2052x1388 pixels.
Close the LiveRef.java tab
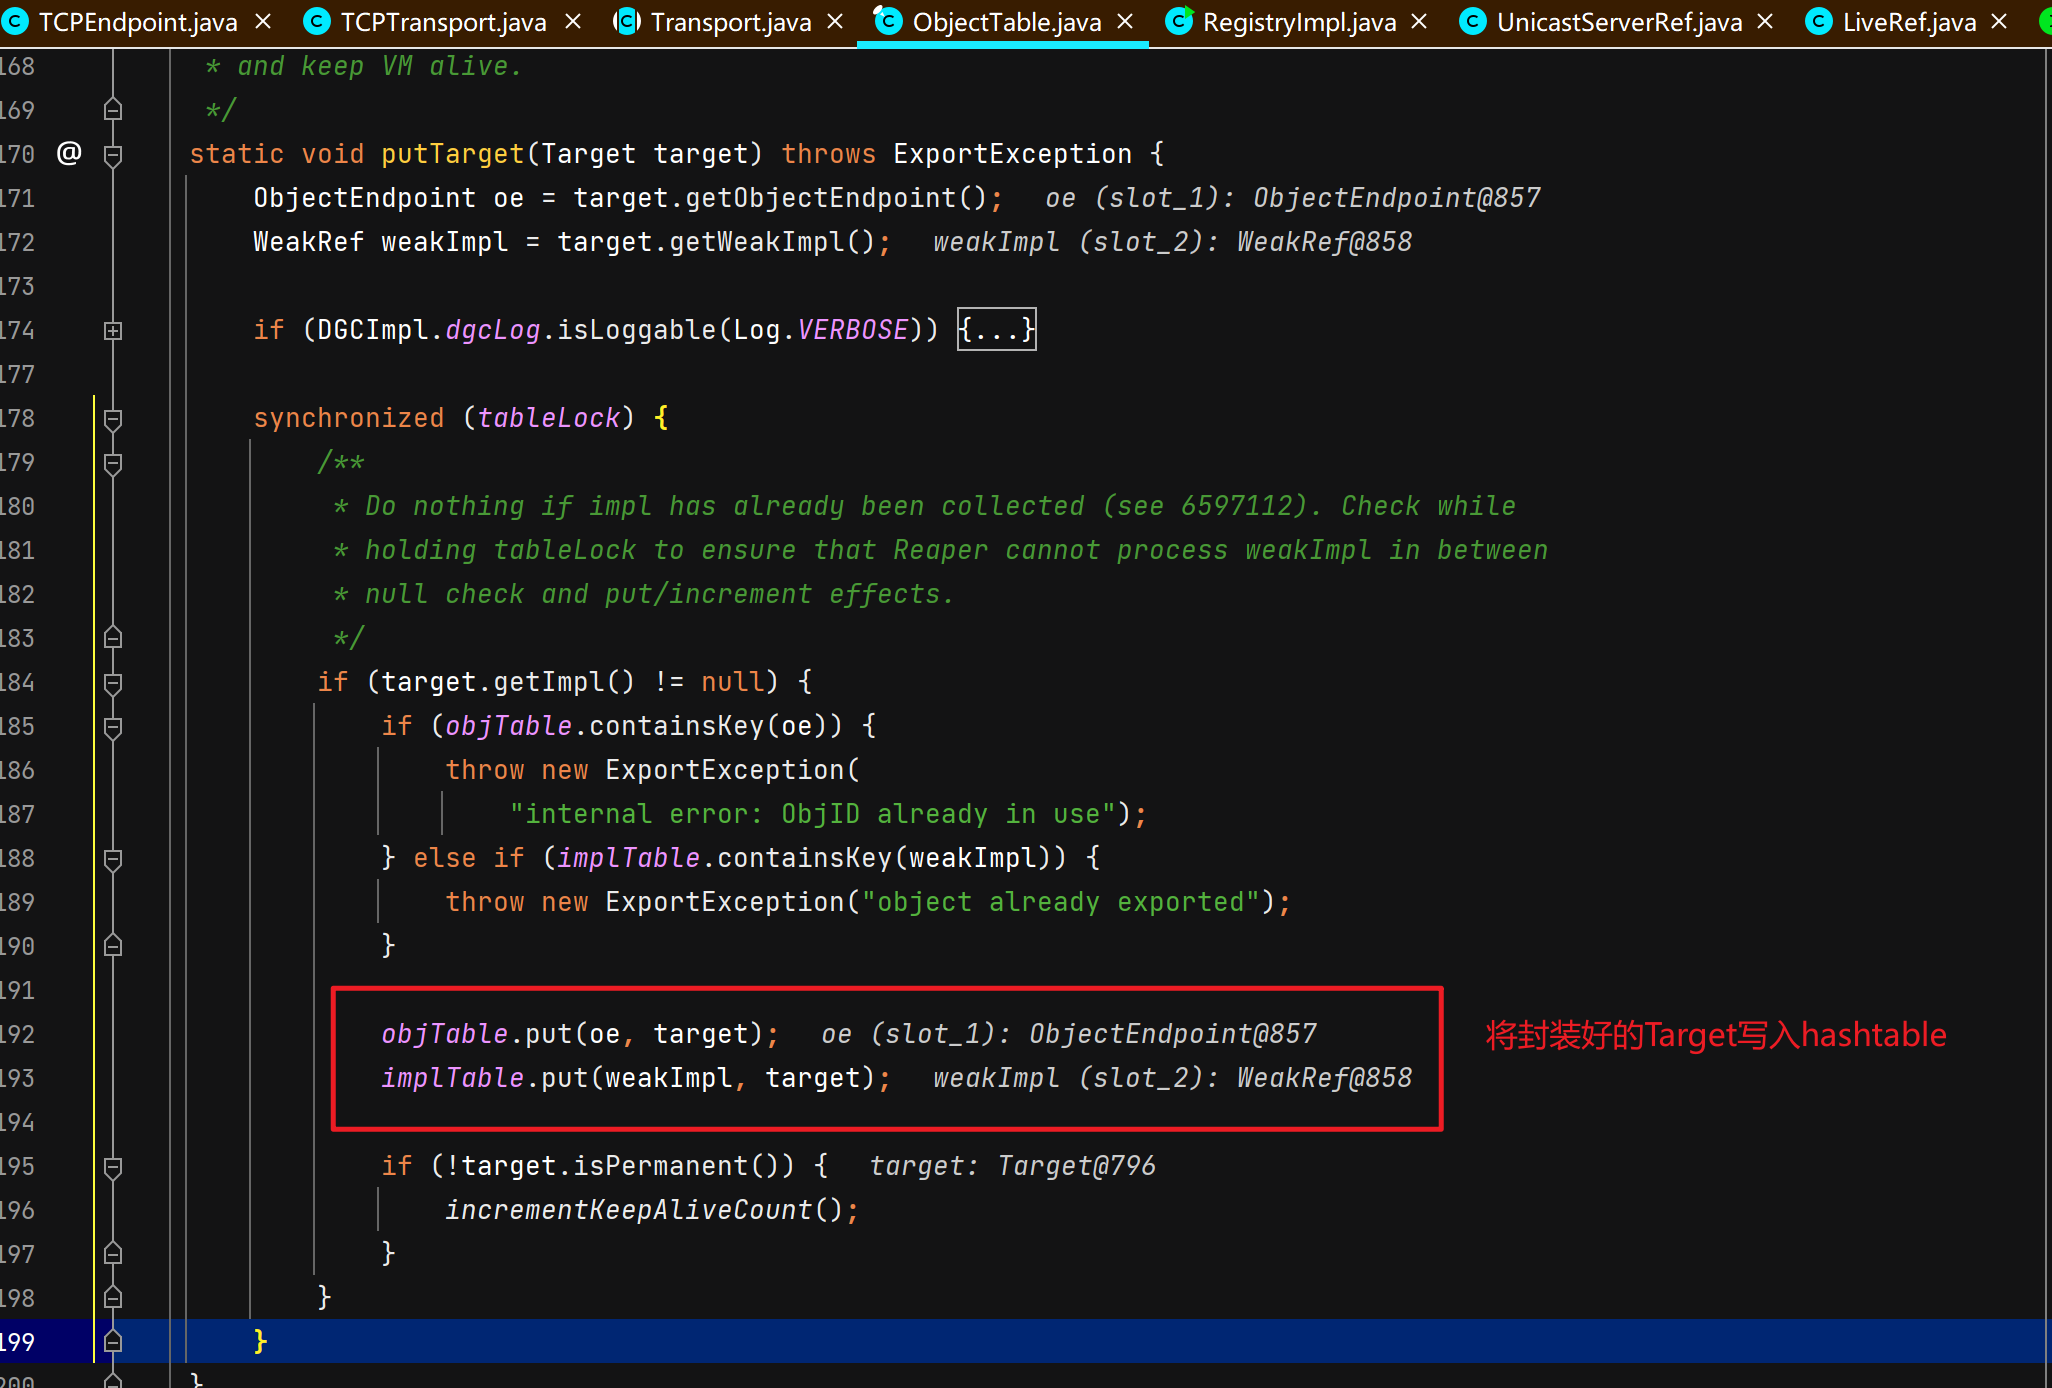pyautogui.click(x=1999, y=21)
